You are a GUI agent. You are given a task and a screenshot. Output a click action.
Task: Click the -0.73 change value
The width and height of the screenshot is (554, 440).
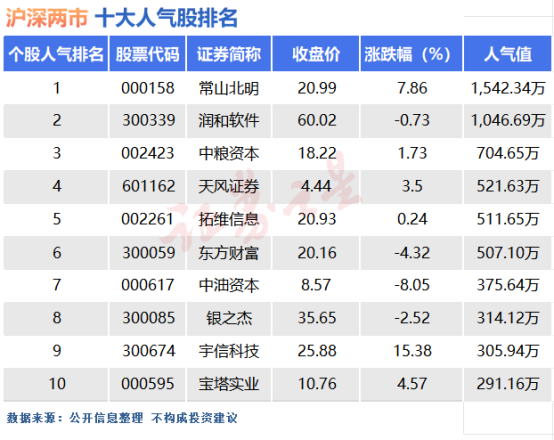412,121
